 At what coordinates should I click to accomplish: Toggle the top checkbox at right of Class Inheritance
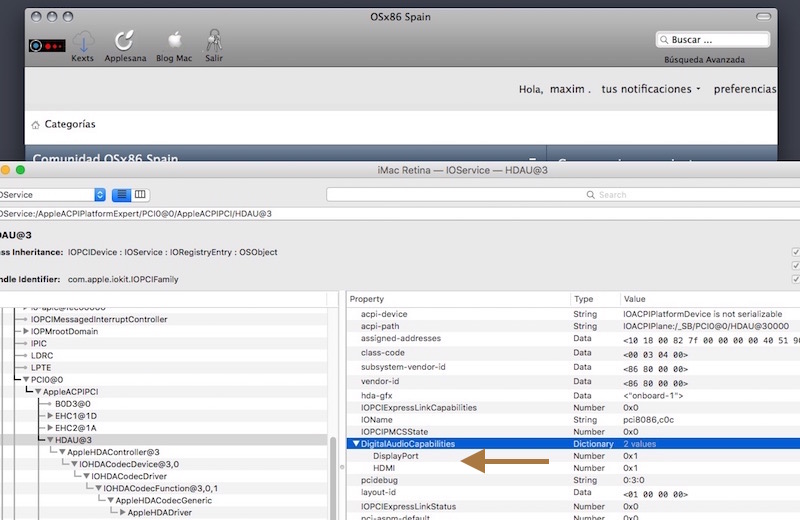tap(795, 252)
